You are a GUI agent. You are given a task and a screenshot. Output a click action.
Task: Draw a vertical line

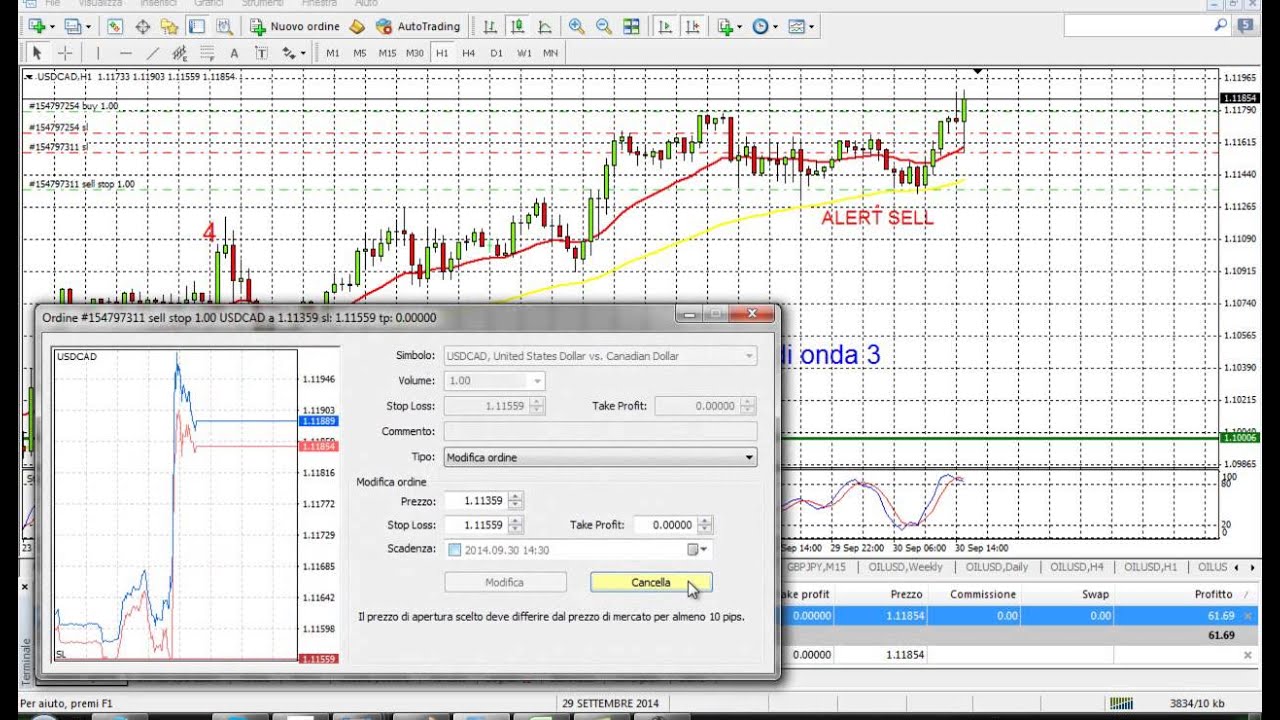point(98,53)
